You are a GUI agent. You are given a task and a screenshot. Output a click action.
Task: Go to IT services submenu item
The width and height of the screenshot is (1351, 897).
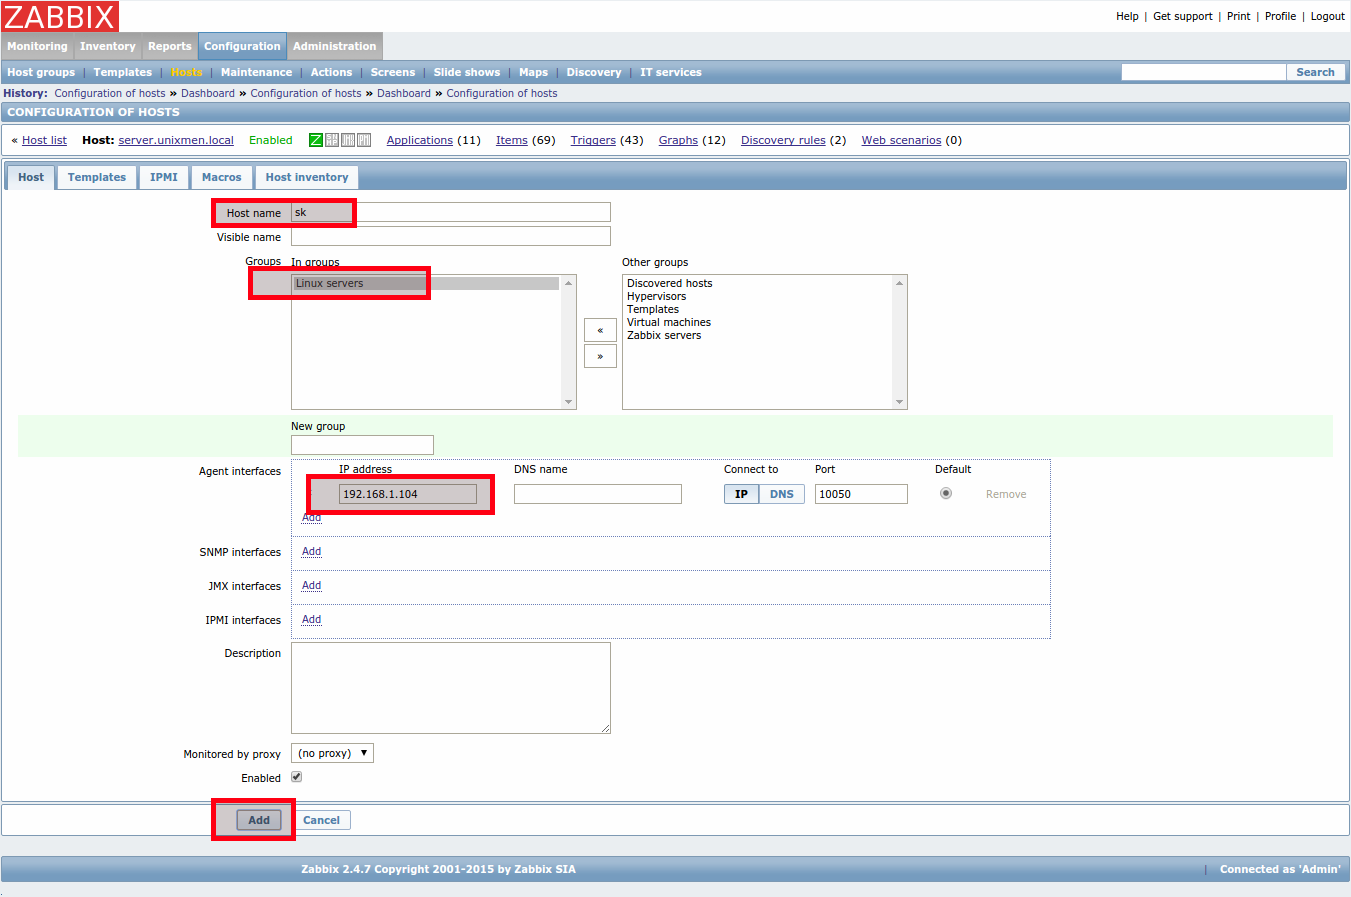coord(670,72)
